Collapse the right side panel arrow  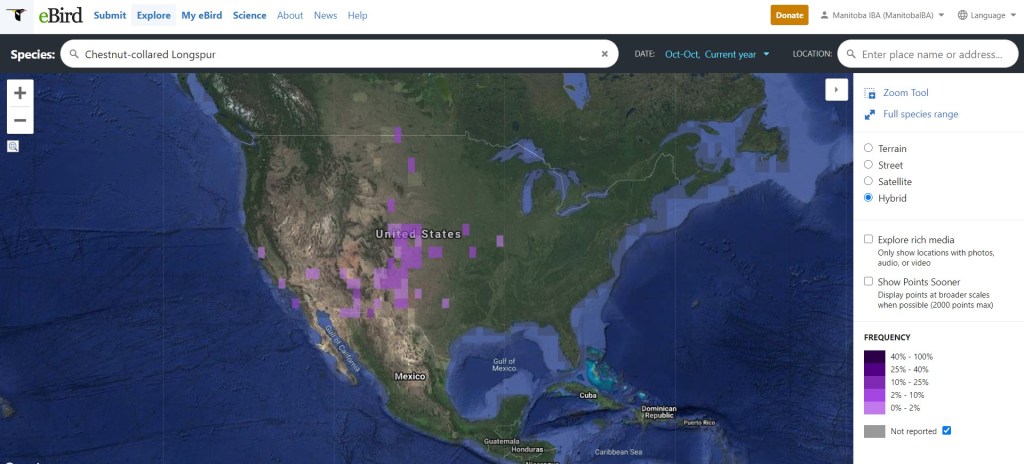click(x=836, y=89)
